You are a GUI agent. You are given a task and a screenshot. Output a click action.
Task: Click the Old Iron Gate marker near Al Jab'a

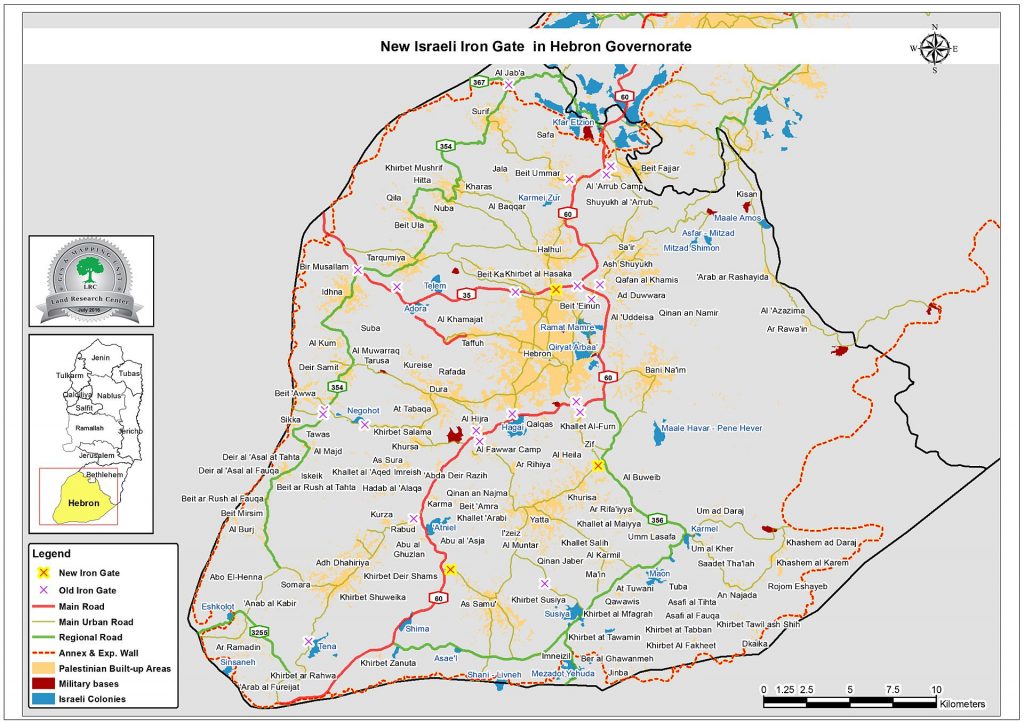pos(510,86)
